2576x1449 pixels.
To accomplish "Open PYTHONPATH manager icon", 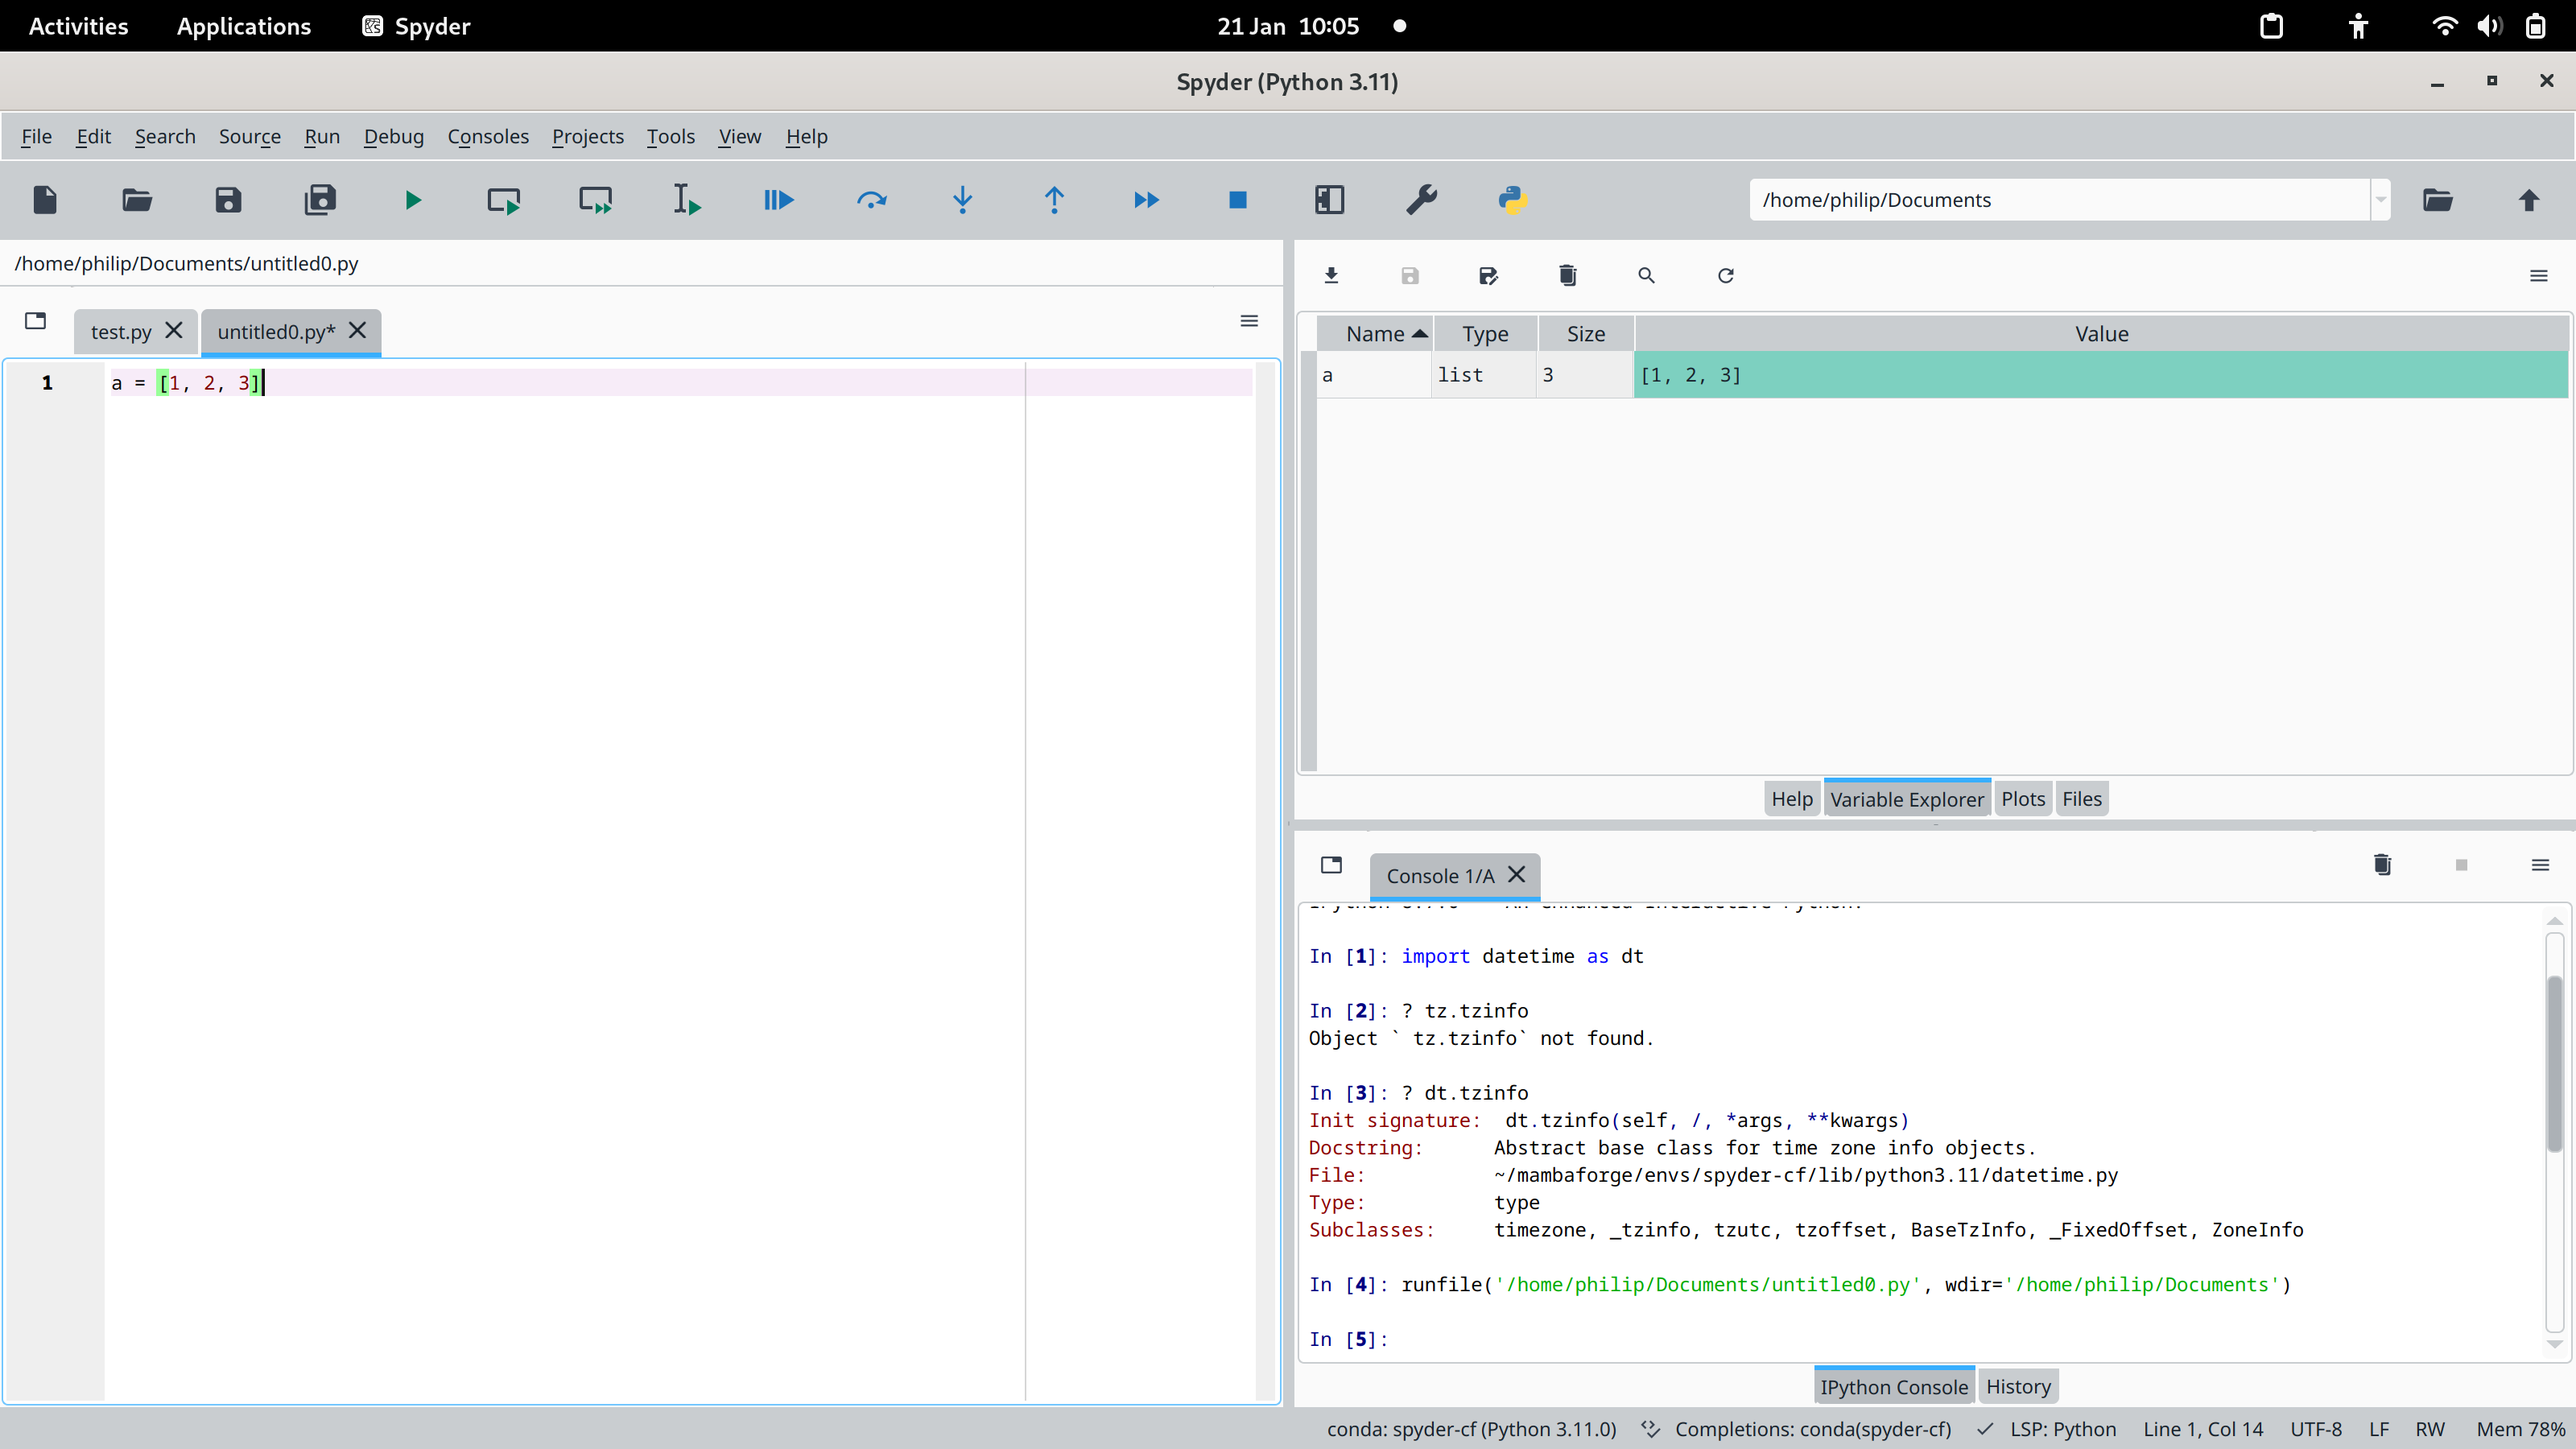I will tap(1513, 200).
